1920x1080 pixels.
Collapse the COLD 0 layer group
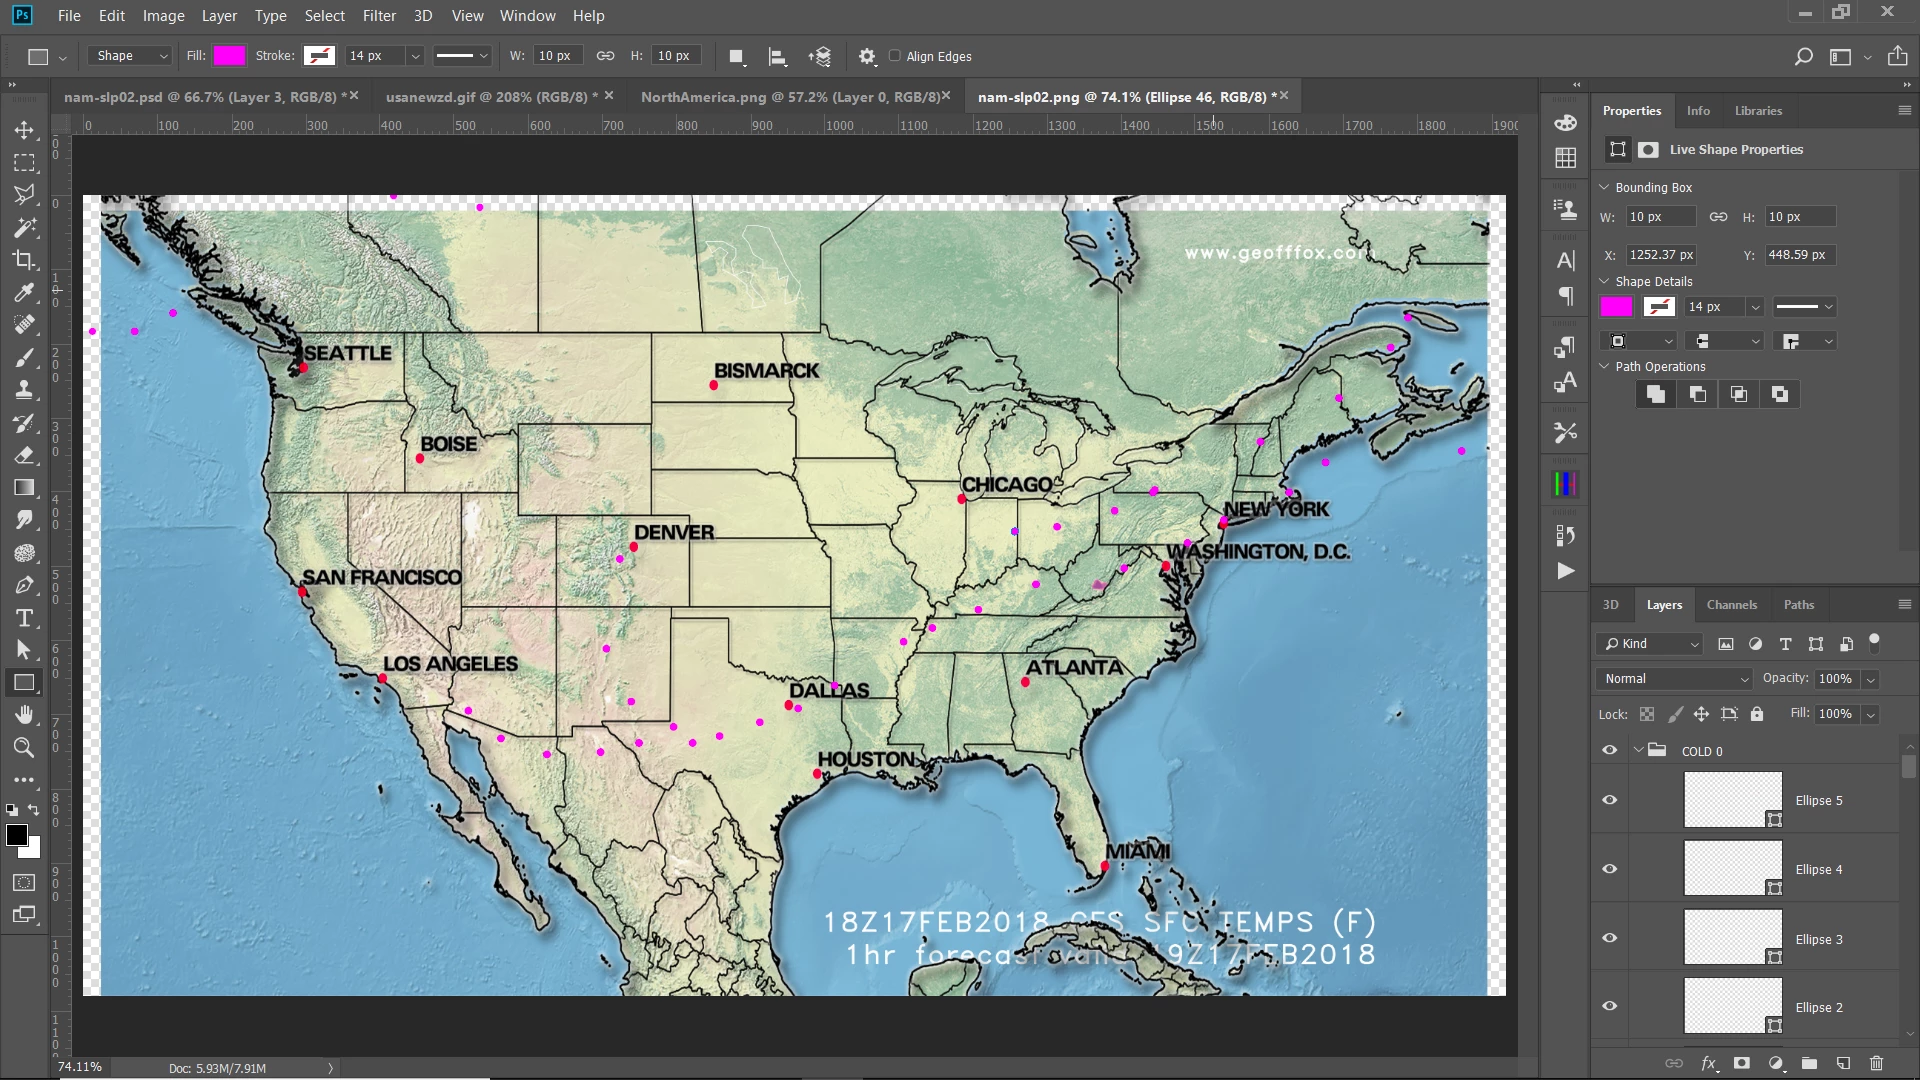pyautogui.click(x=1638, y=750)
